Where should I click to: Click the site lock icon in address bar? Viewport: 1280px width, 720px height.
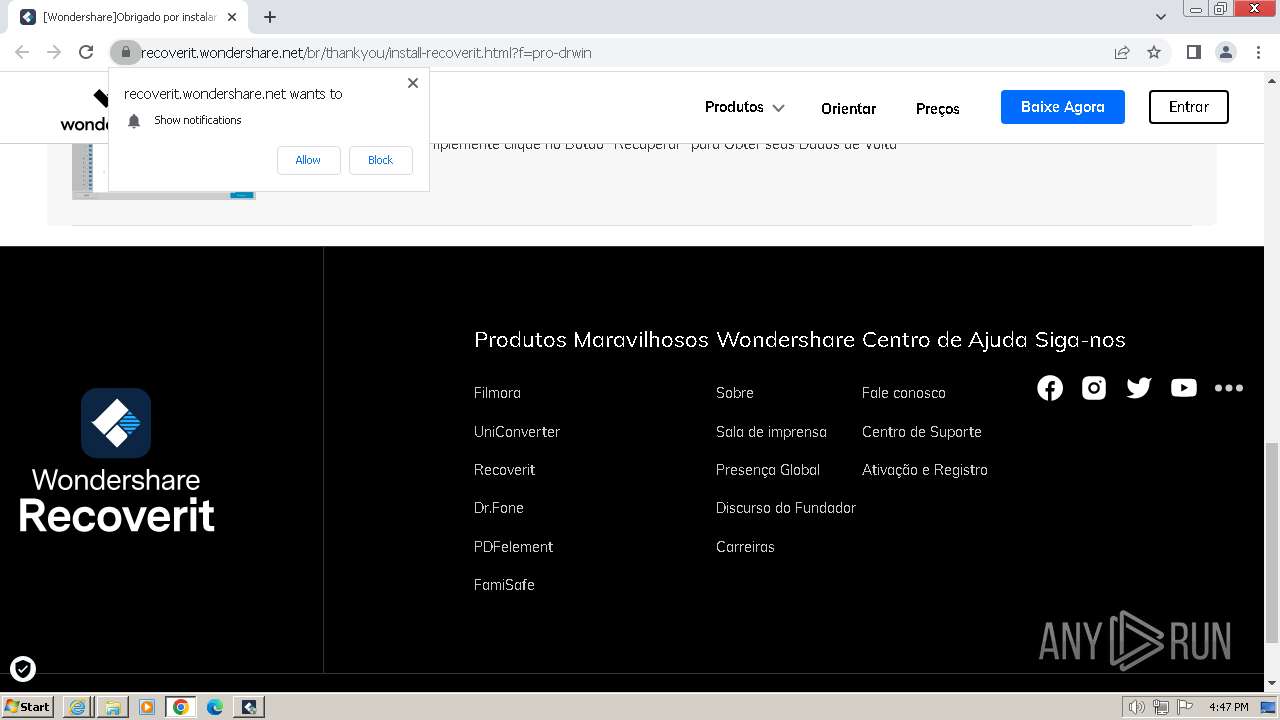(125, 52)
